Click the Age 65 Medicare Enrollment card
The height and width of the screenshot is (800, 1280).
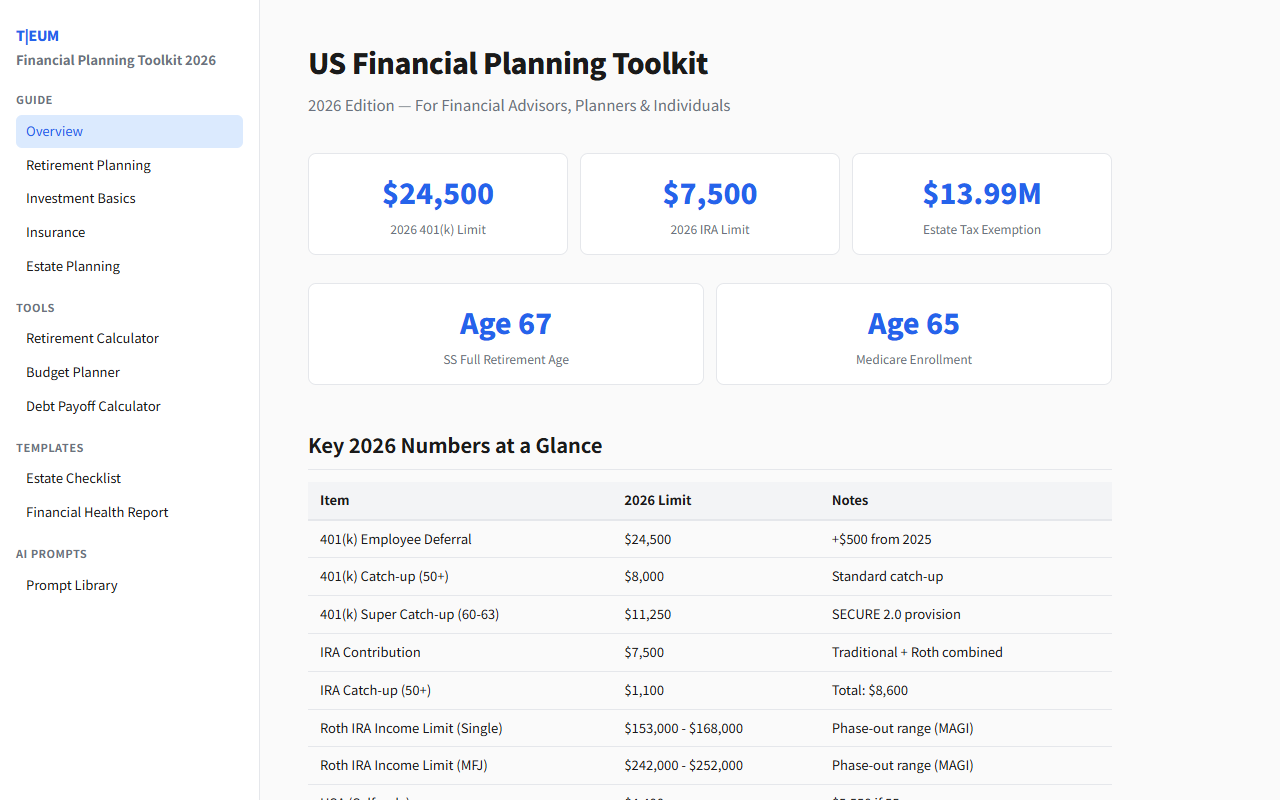pyautogui.click(x=913, y=334)
